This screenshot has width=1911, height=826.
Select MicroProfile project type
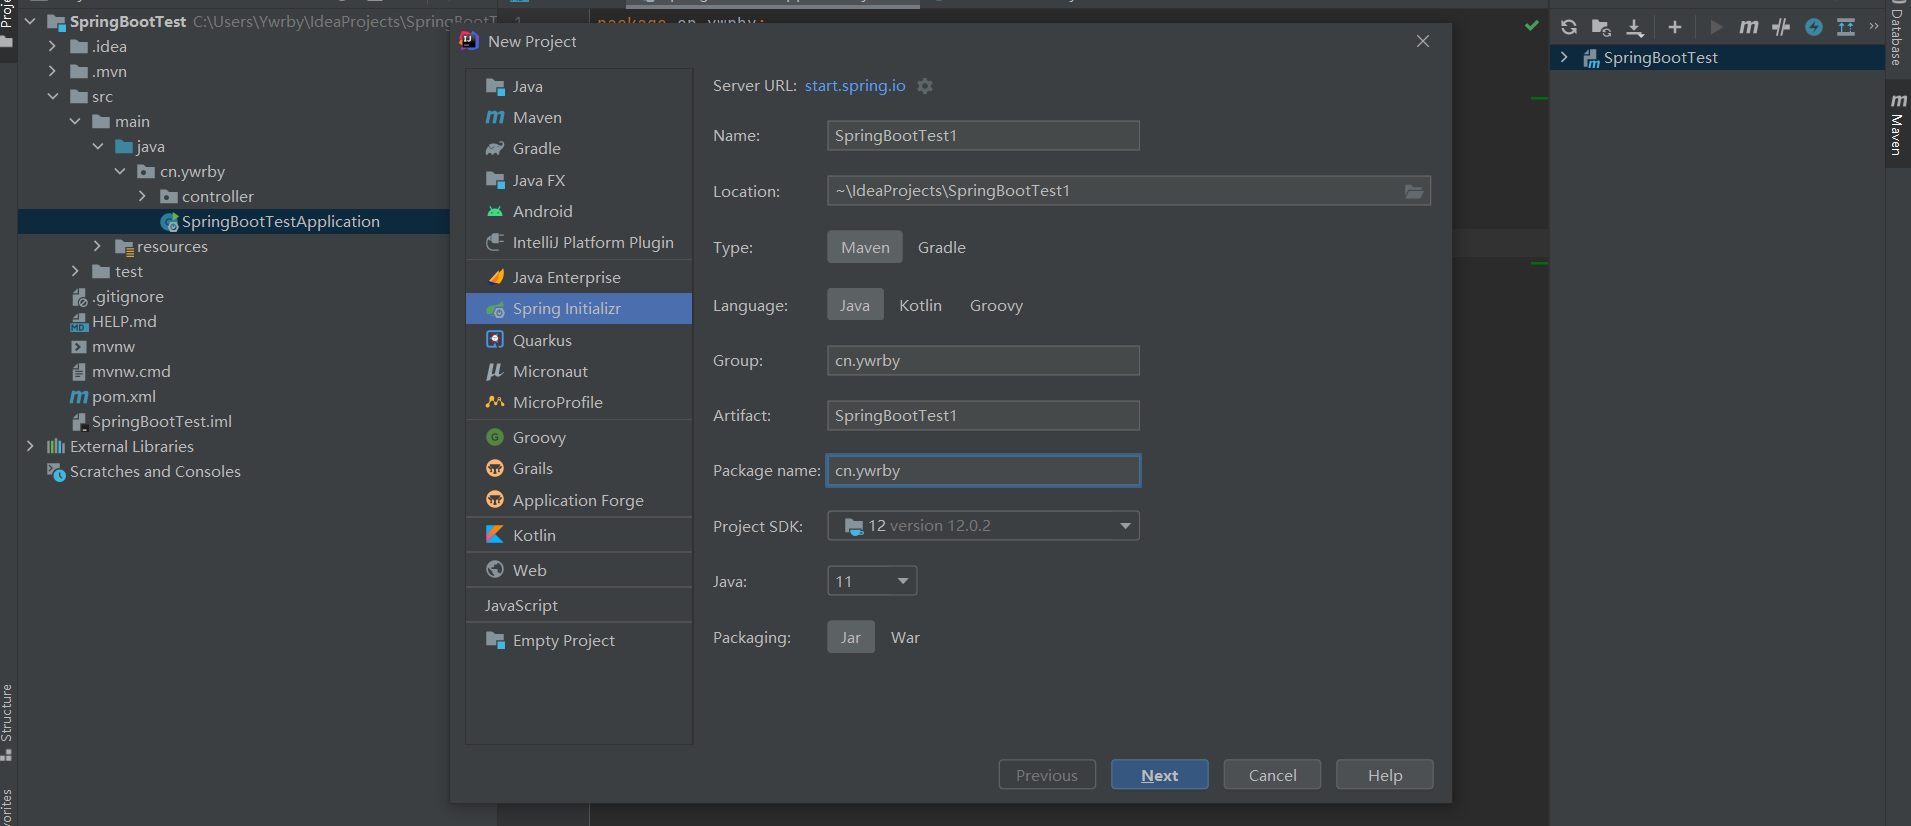(x=579, y=403)
